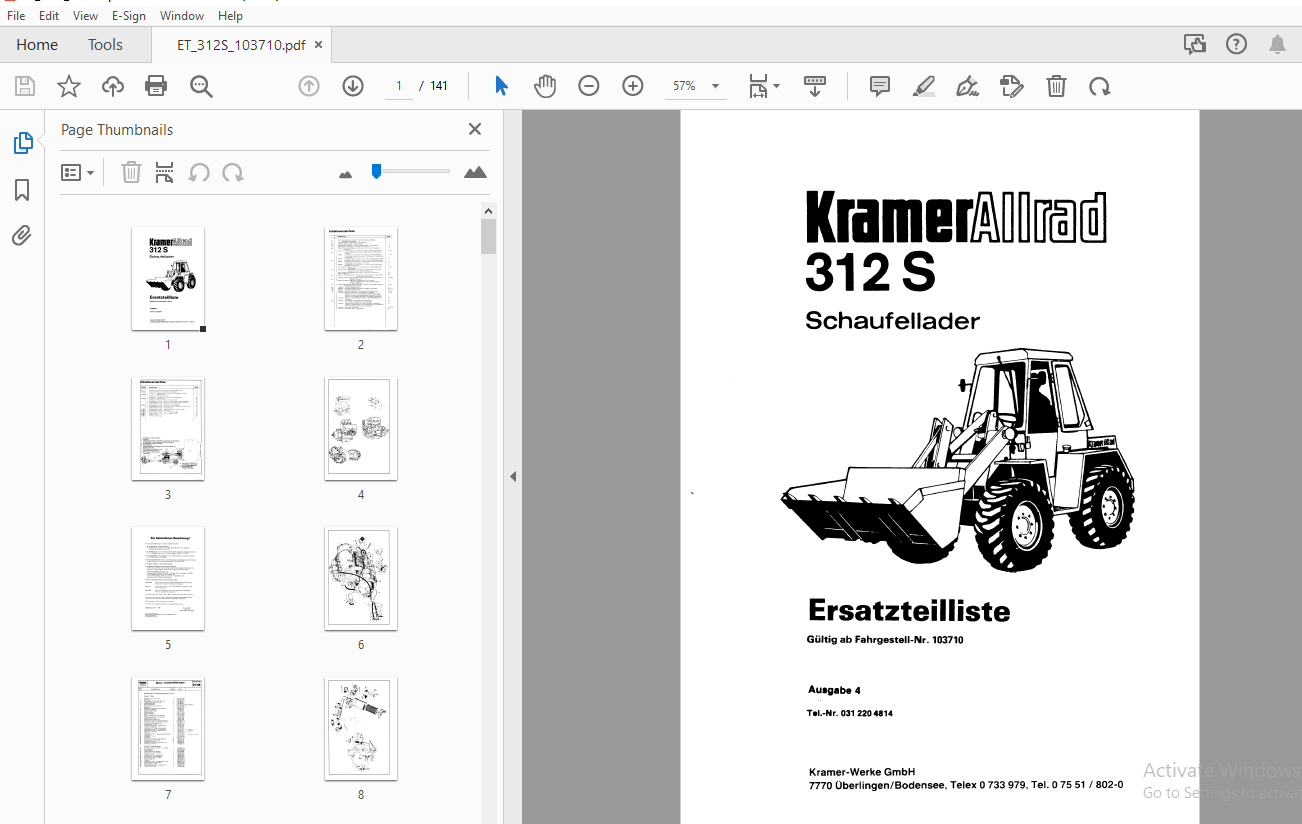This screenshot has width=1302, height=824.
Task: Open the Help menu
Action: pos(230,16)
